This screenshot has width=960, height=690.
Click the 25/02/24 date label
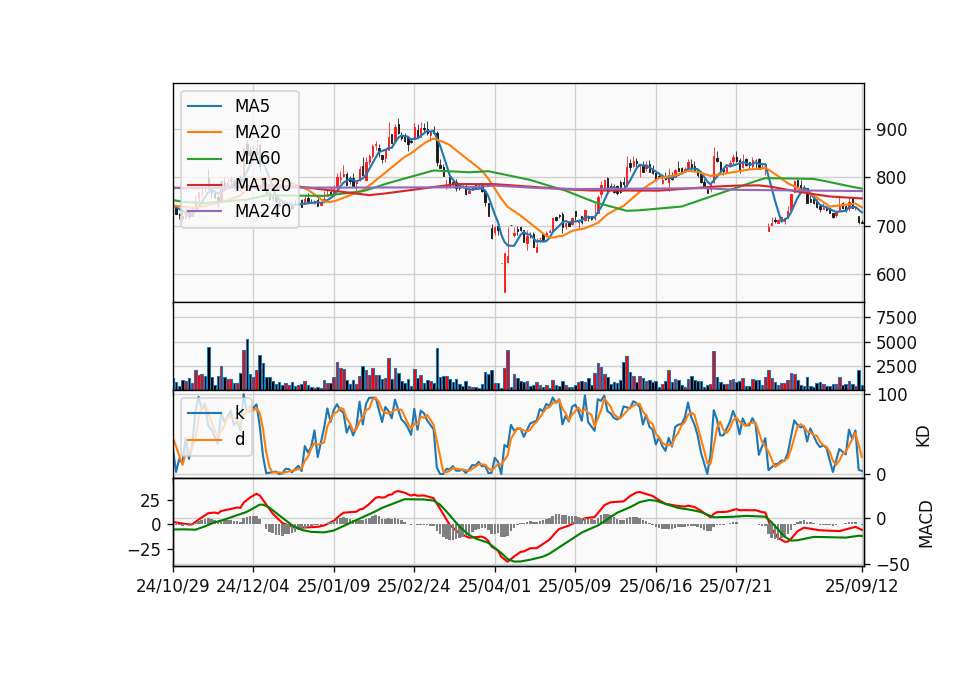[x=414, y=586]
